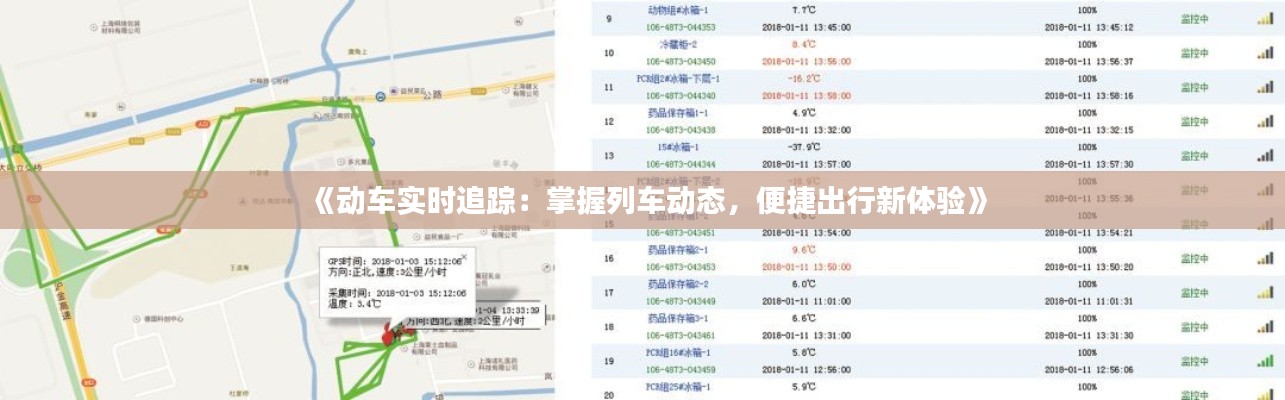Open device PCR组2#冰箱-下层-1

(x=678, y=79)
